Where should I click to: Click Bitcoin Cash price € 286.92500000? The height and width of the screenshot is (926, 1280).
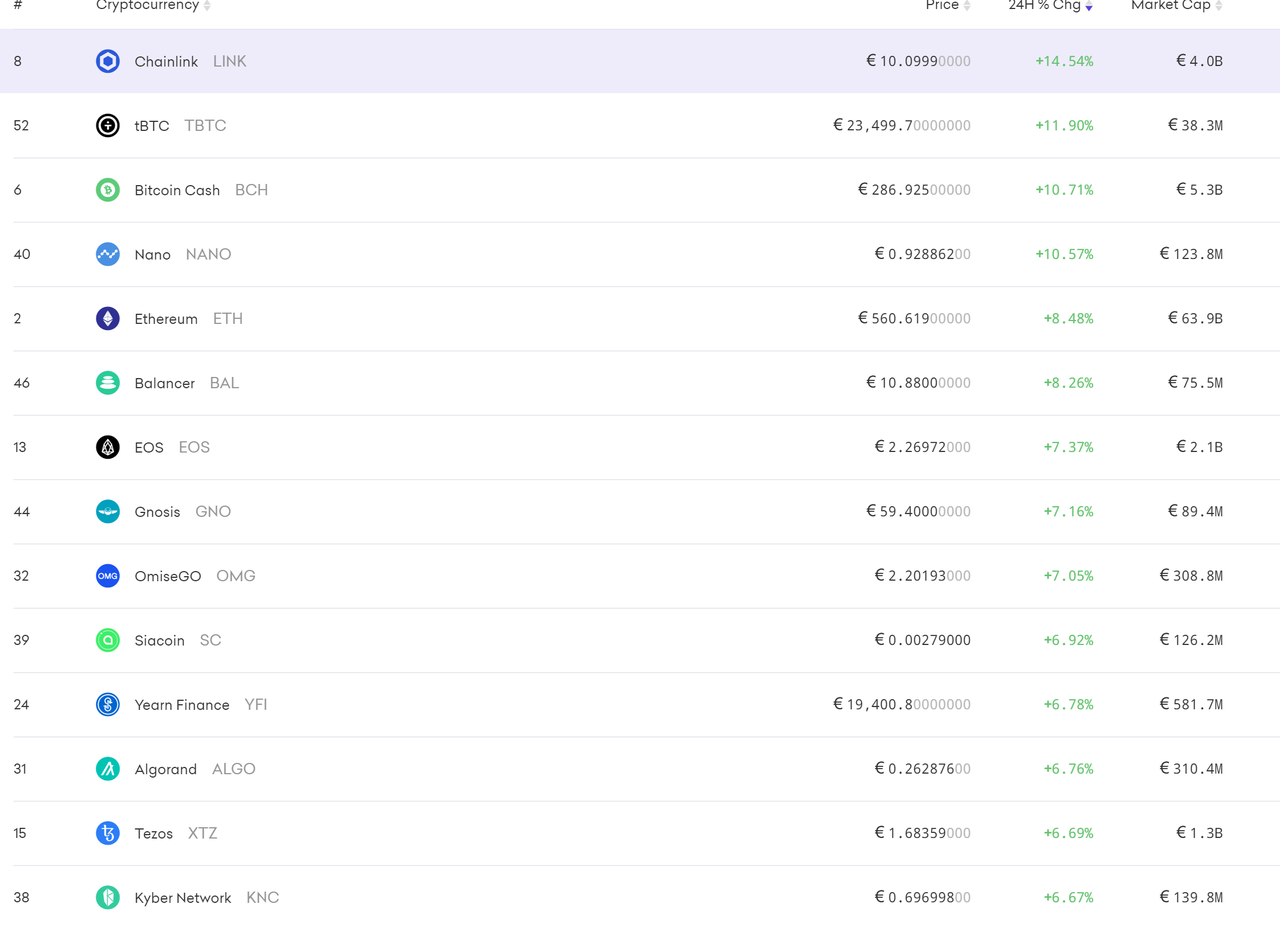click(914, 190)
